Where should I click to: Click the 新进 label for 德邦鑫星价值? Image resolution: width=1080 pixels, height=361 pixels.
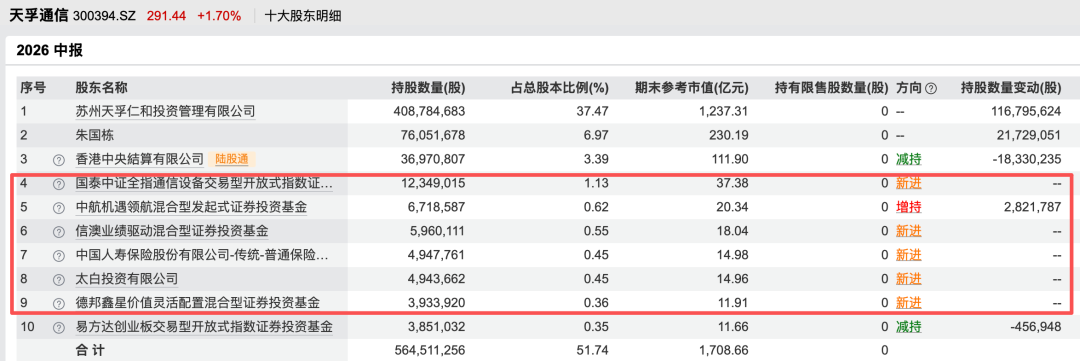click(908, 302)
